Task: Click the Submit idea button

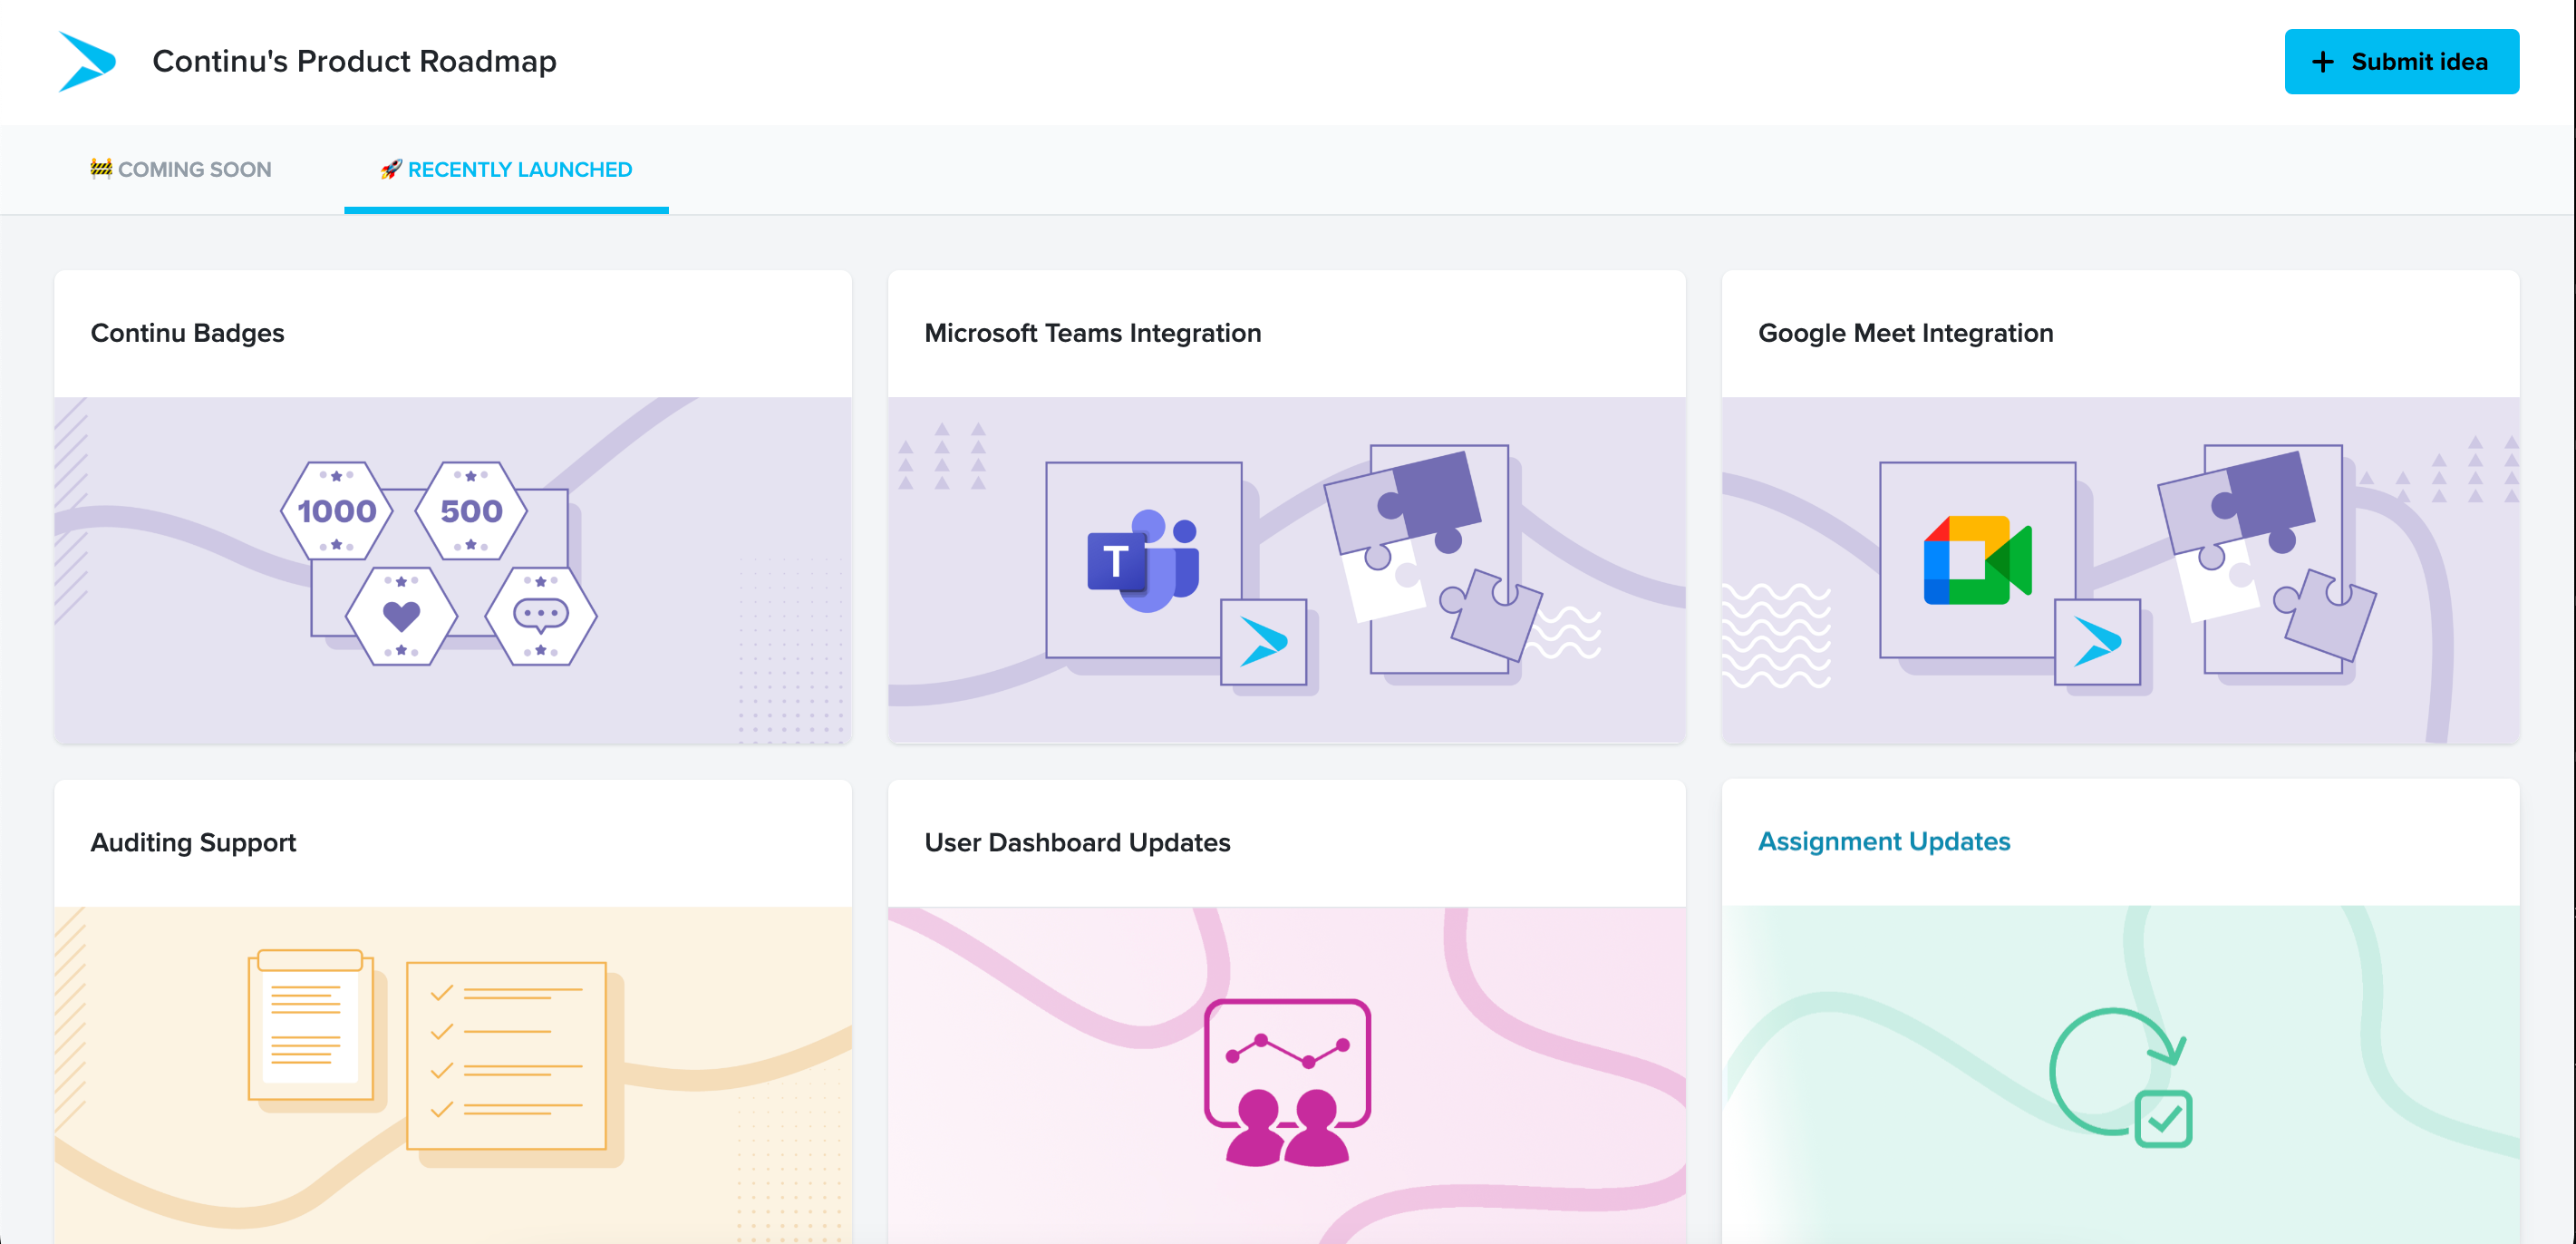Action: 2401,62
